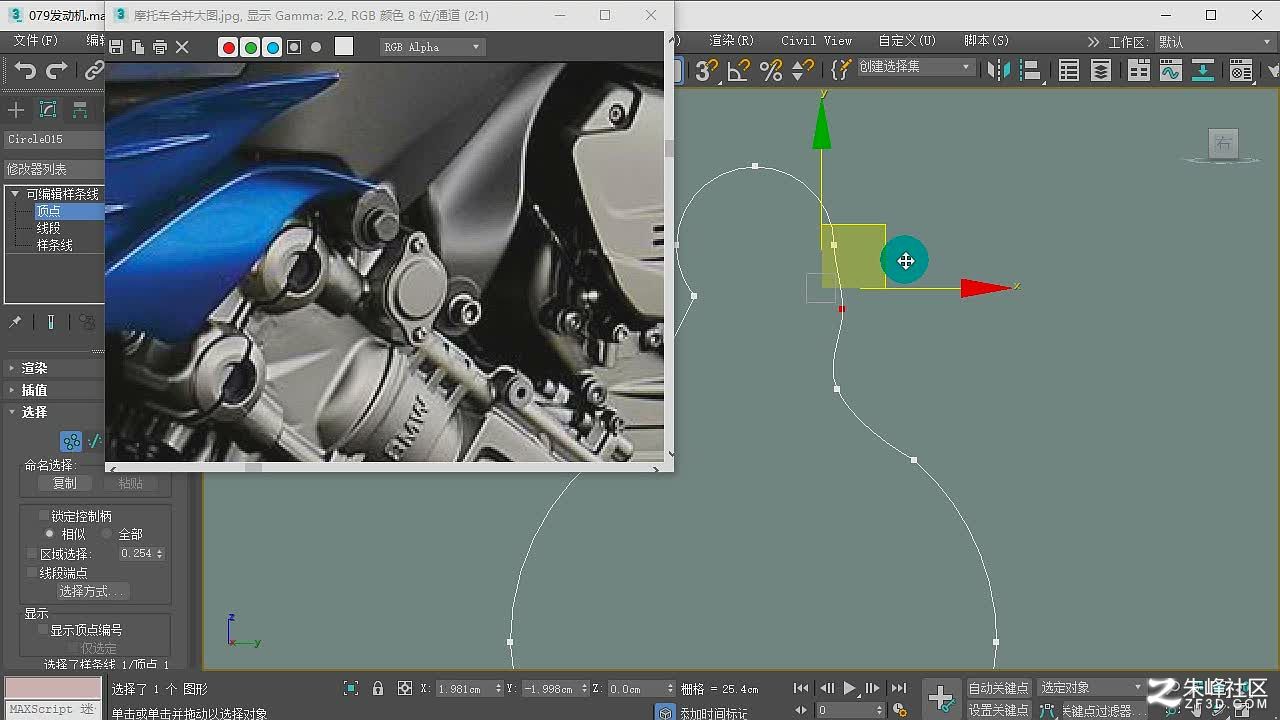Image resolution: width=1280 pixels, height=720 pixels.
Task: Toggle monochrome display in the image viewer
Action: [x=316, y=47]
